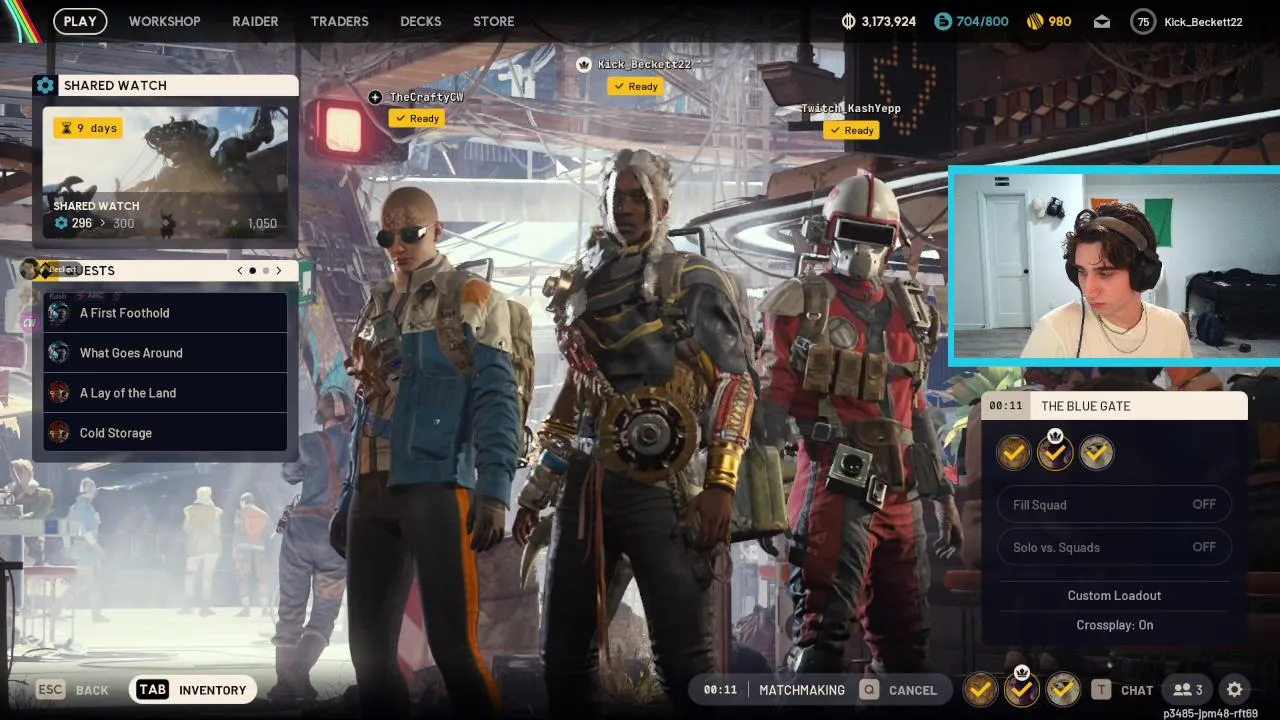Click crowned middle checkmark in Blue Gate panel

click(1055, 453)
